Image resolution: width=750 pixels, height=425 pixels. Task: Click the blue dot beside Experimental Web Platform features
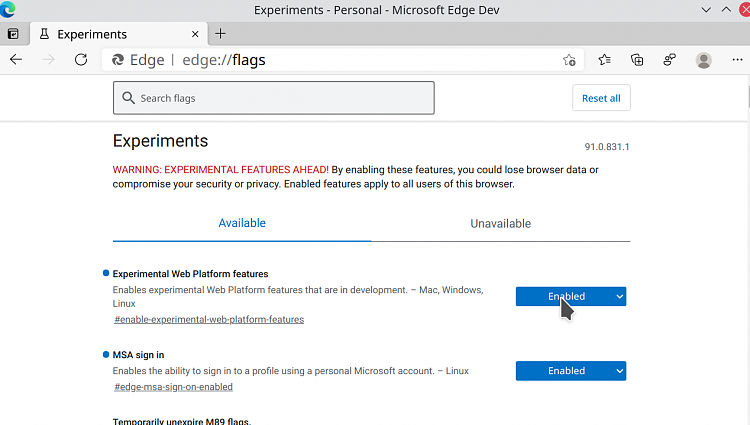(x=106, y=273)
